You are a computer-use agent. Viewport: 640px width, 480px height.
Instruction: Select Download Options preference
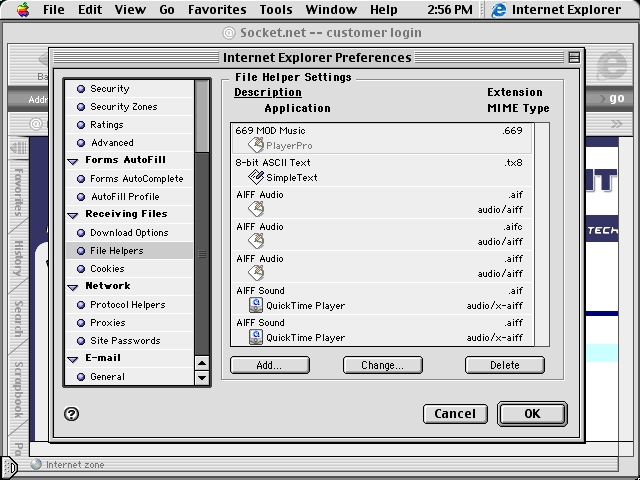[x=129, y=233]
